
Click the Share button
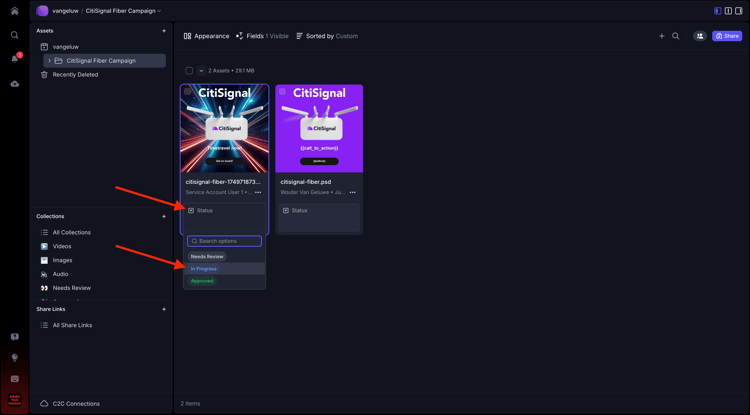pyautogui.click(x=727, y=36)
